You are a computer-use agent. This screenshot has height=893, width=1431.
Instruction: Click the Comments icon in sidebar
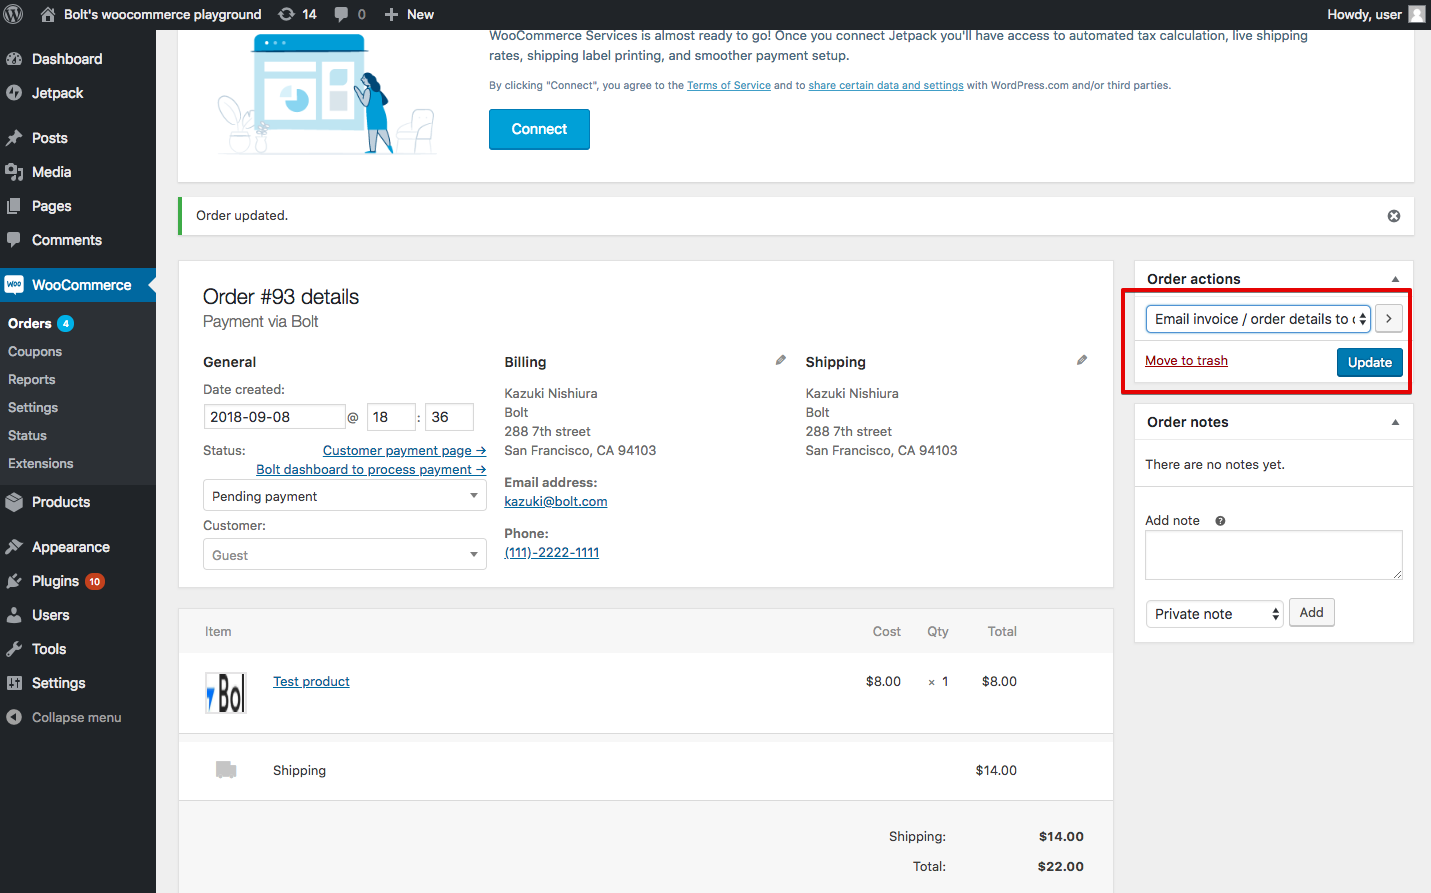tap(14, 240)
